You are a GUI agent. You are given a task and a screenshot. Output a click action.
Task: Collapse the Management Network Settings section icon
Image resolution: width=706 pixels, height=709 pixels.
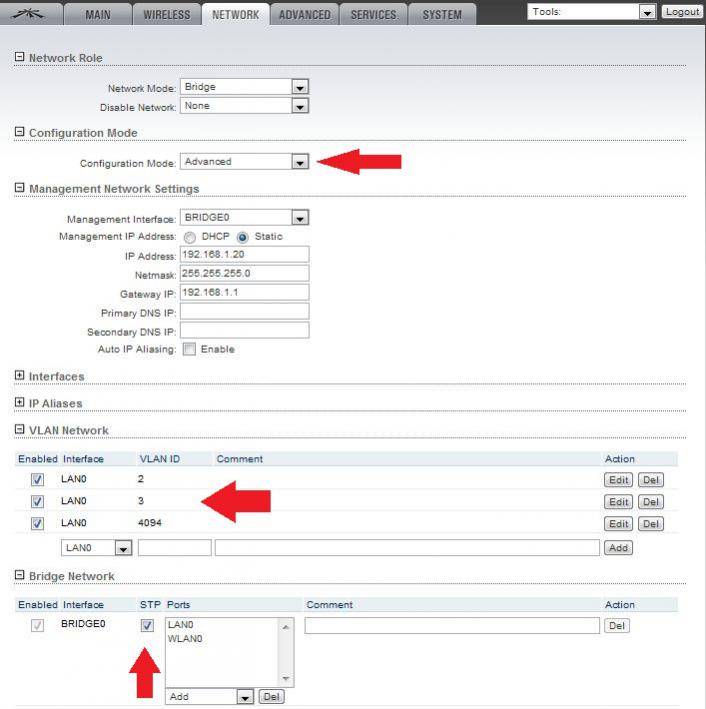pos(19,188)
